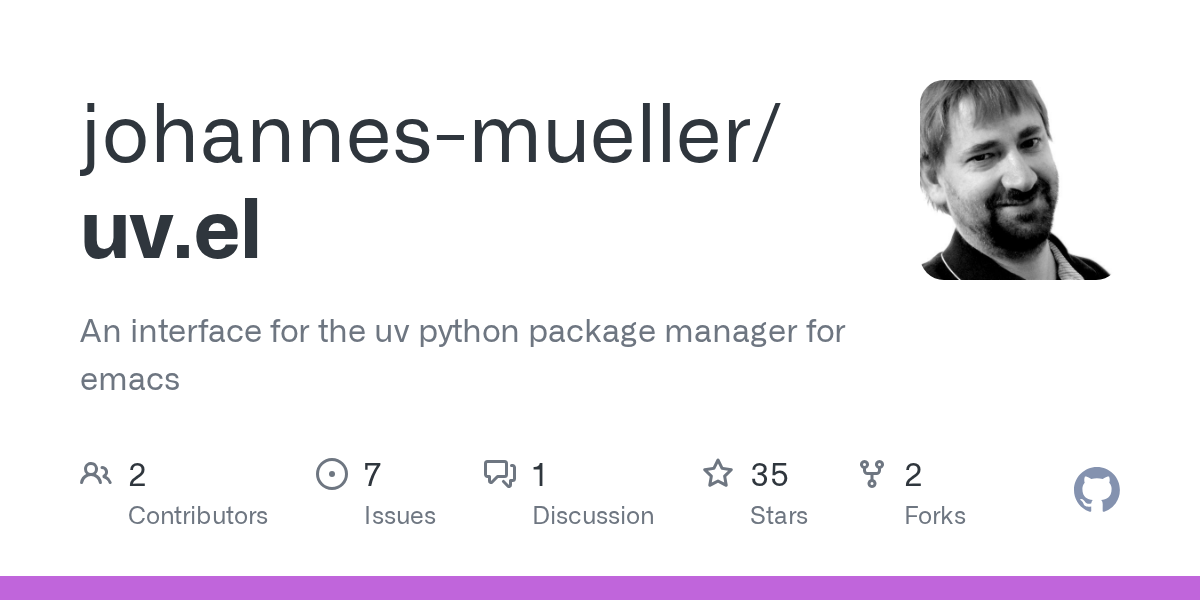
Task: Click the stars count number 35
Action: [769, 475]
